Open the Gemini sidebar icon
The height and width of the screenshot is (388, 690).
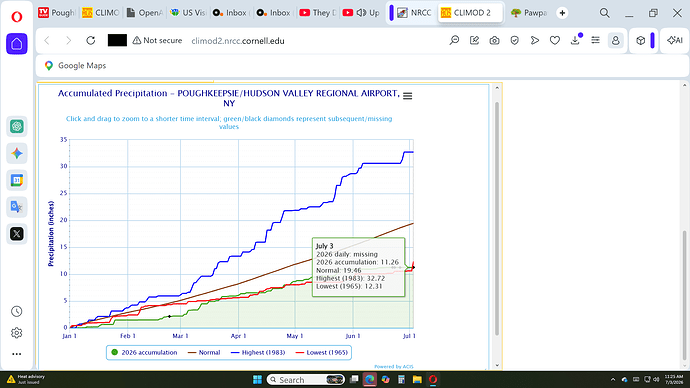click(17, 154)
